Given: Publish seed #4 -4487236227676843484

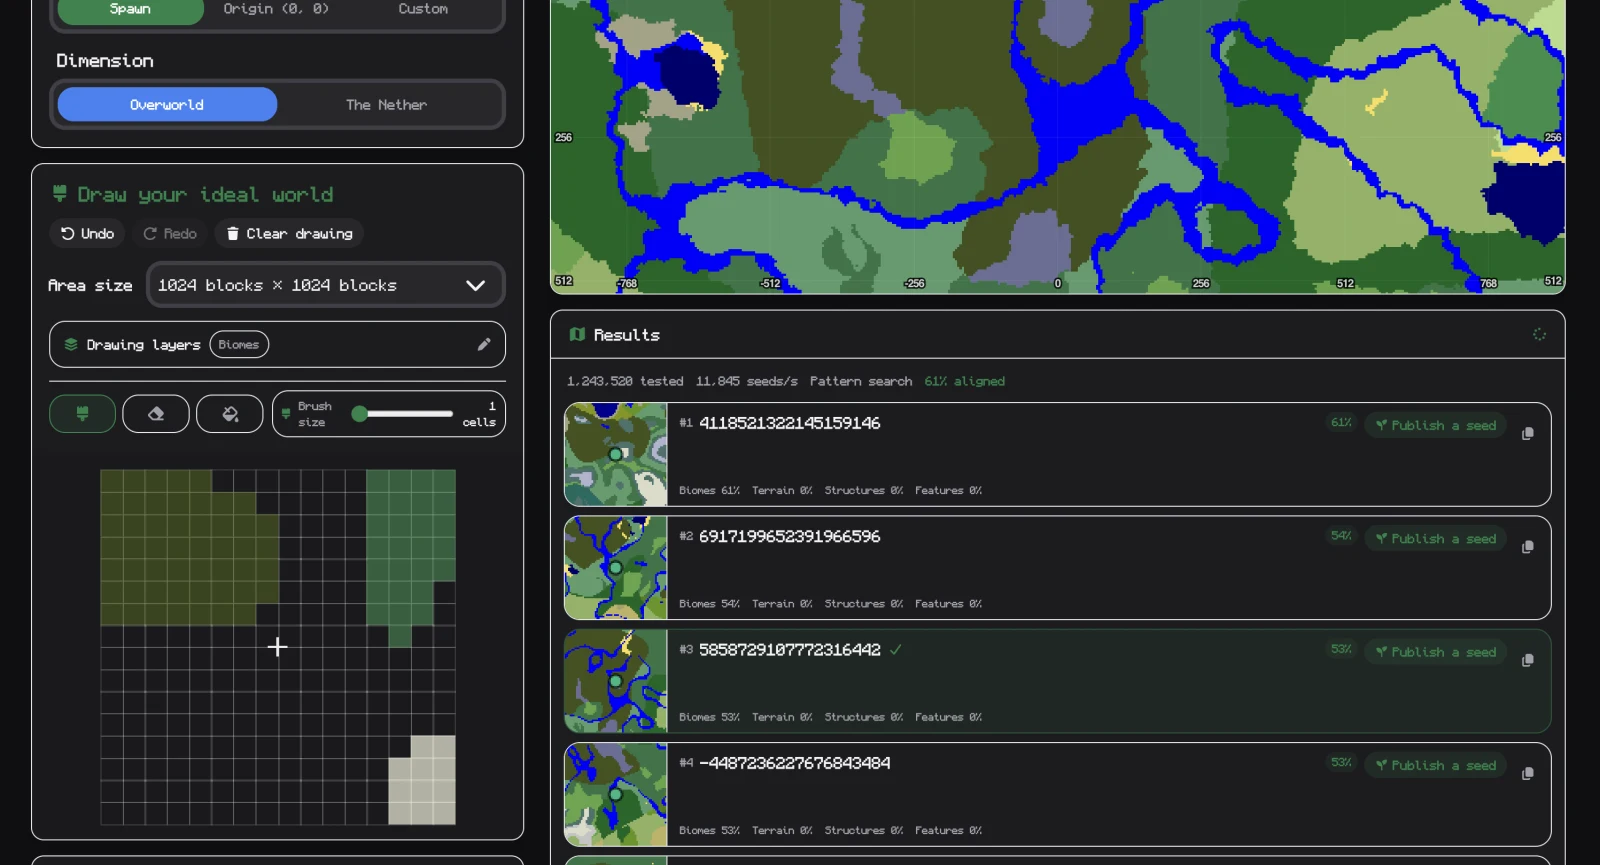Looking at the screenshot, I should click(1435, 765).
